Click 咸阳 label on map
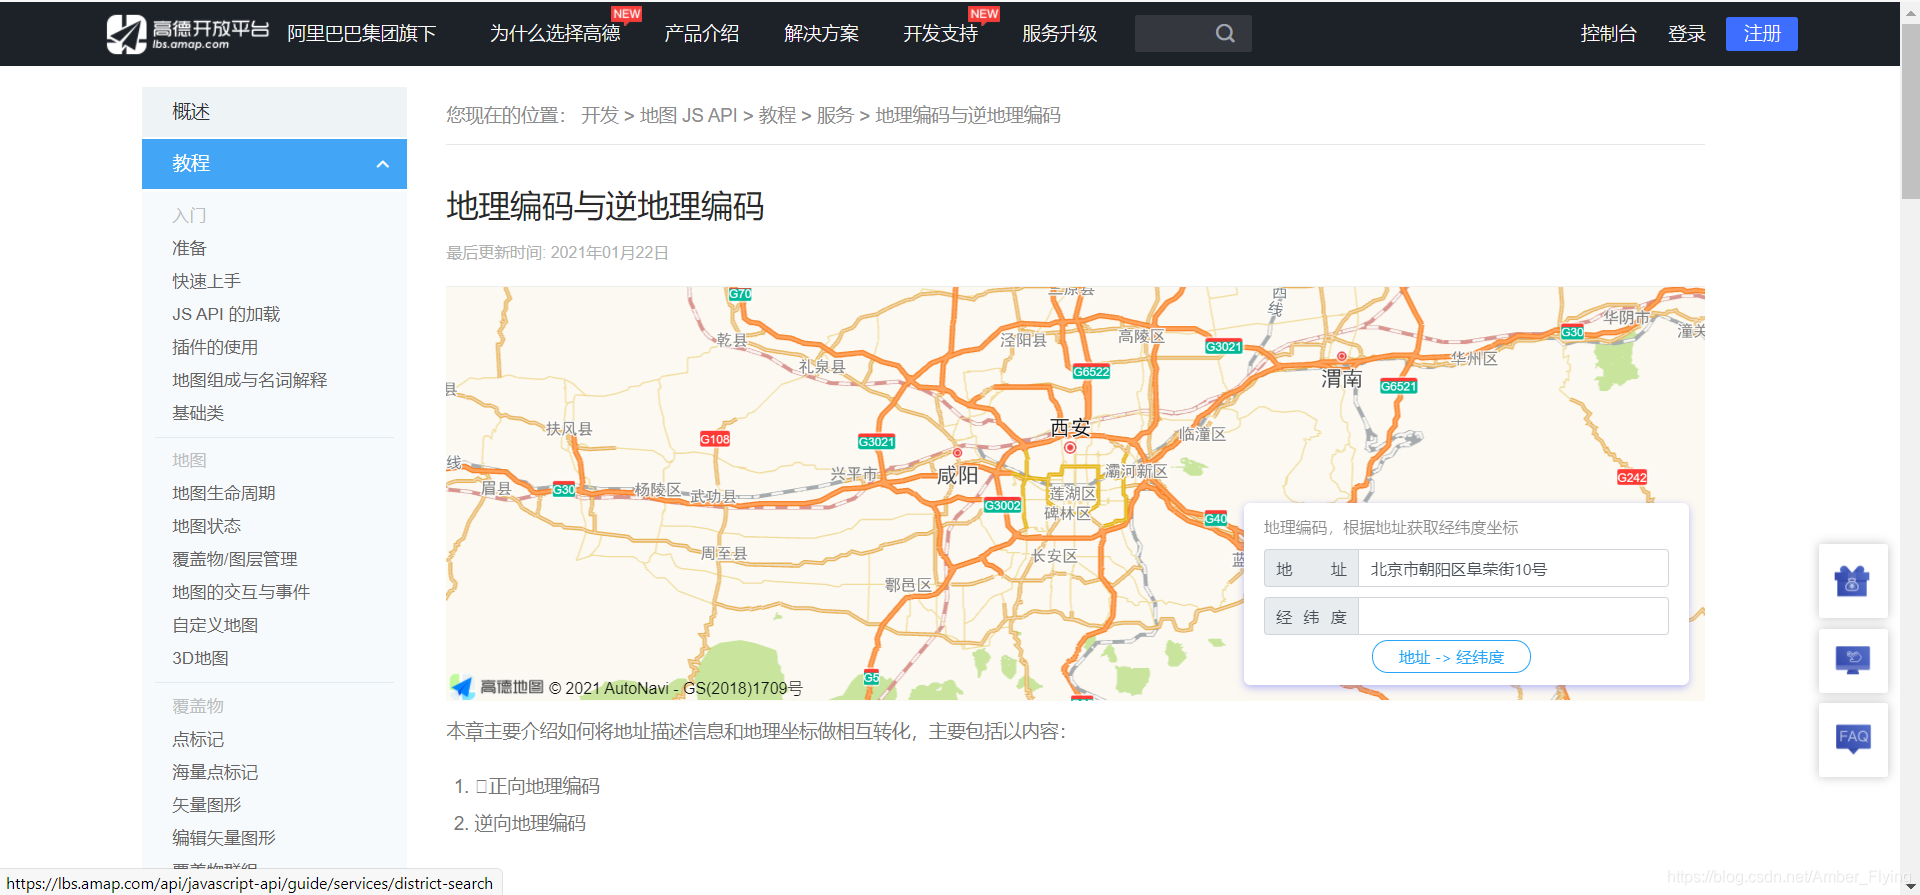1920x895 pixels. coord(957,475)
